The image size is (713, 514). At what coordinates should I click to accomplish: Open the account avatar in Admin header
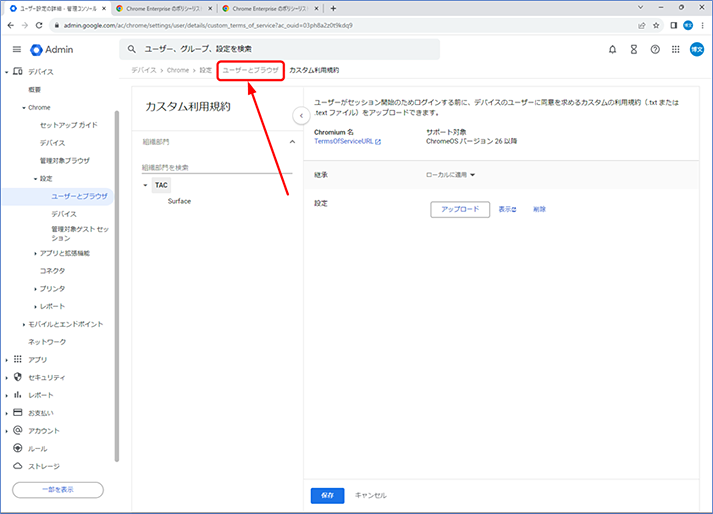pyautogui.click(x=697, y=49)
